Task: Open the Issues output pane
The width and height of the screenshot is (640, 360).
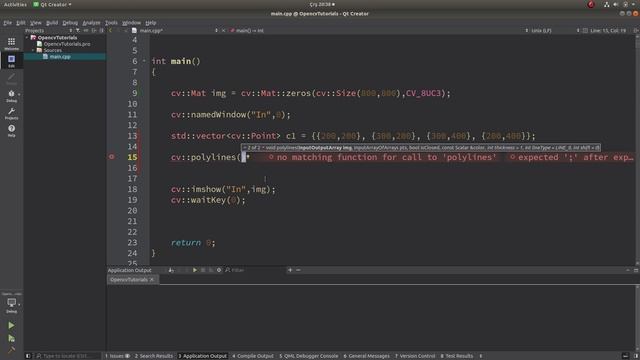Action: tap(117, 356)
